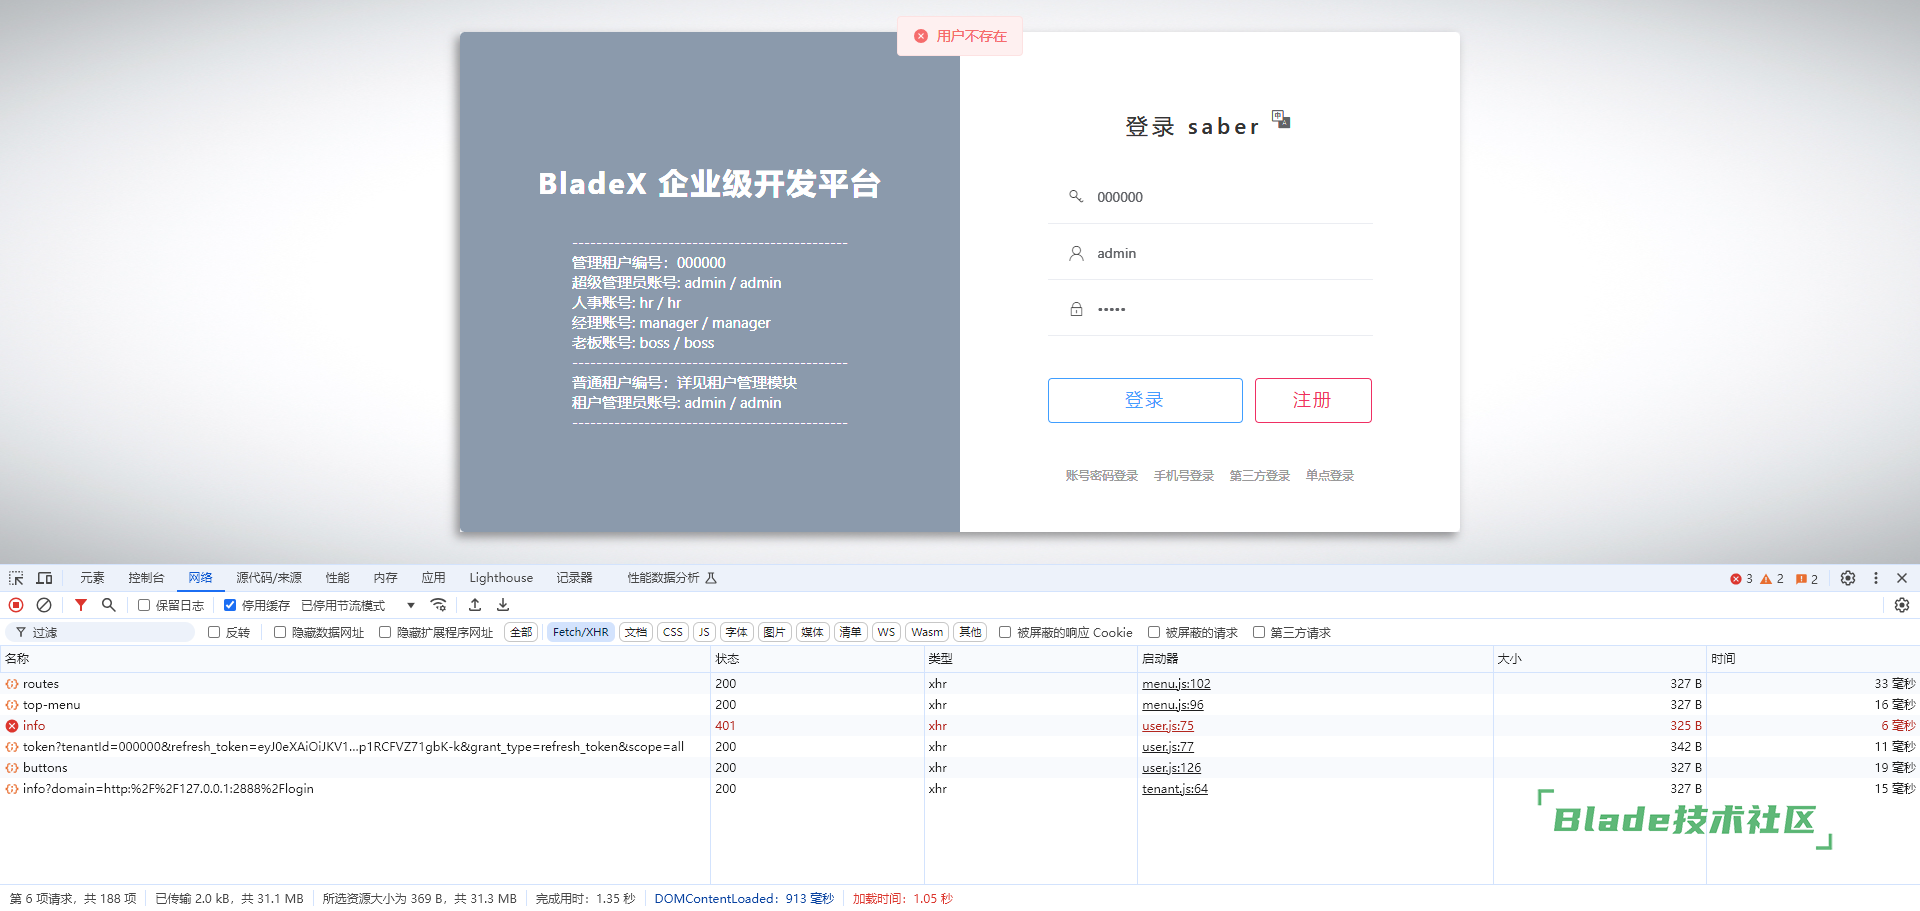The width and height of the screenshot is (1920, 911).
Task: Toggle device toolbar icon
Action: tap(44, 578)
